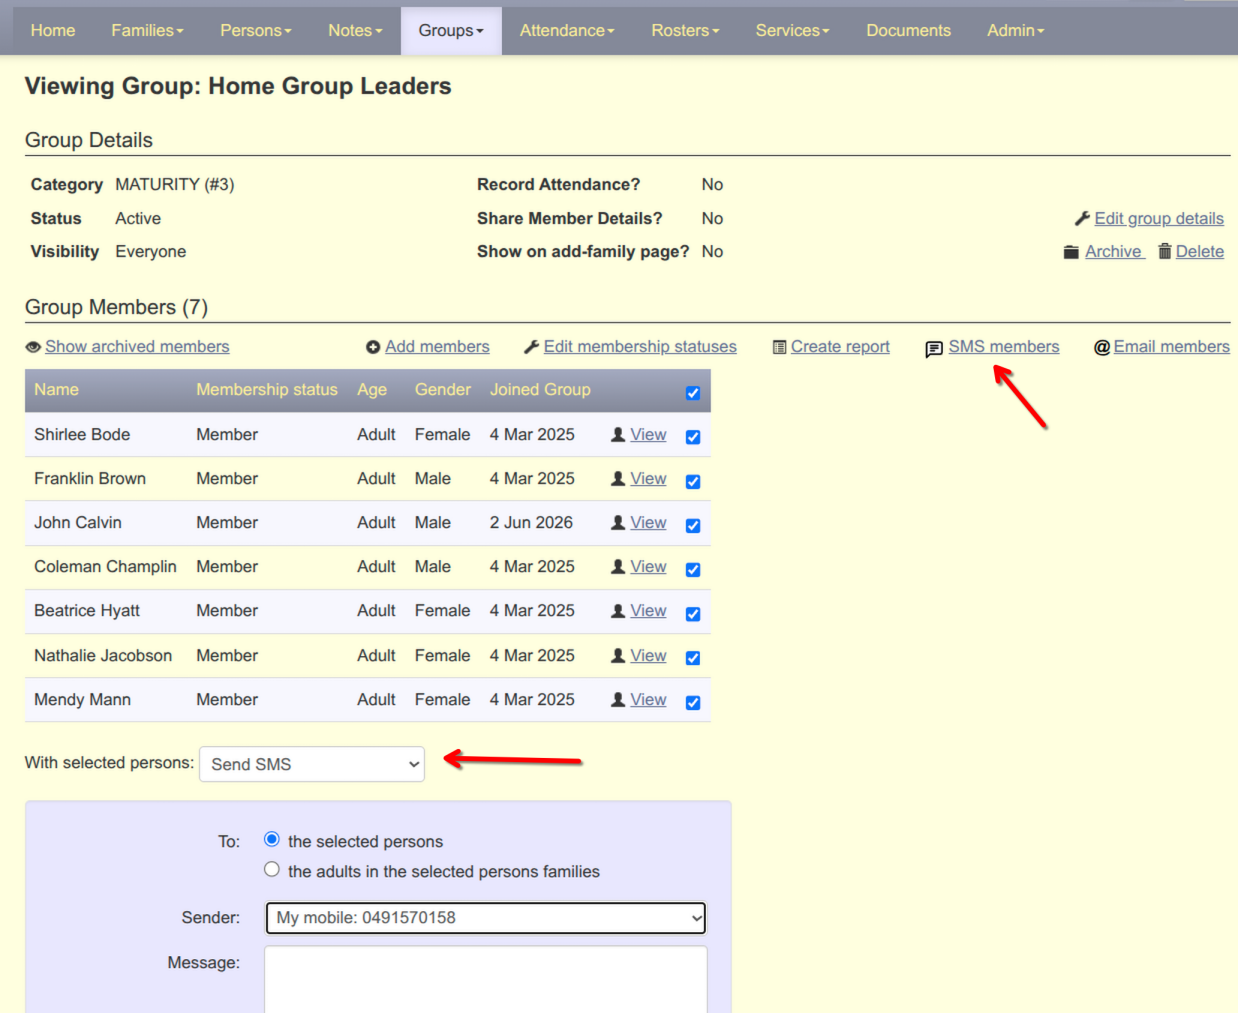
Task: Open the Sender mobile number dropdown
Action: [486, 918]
